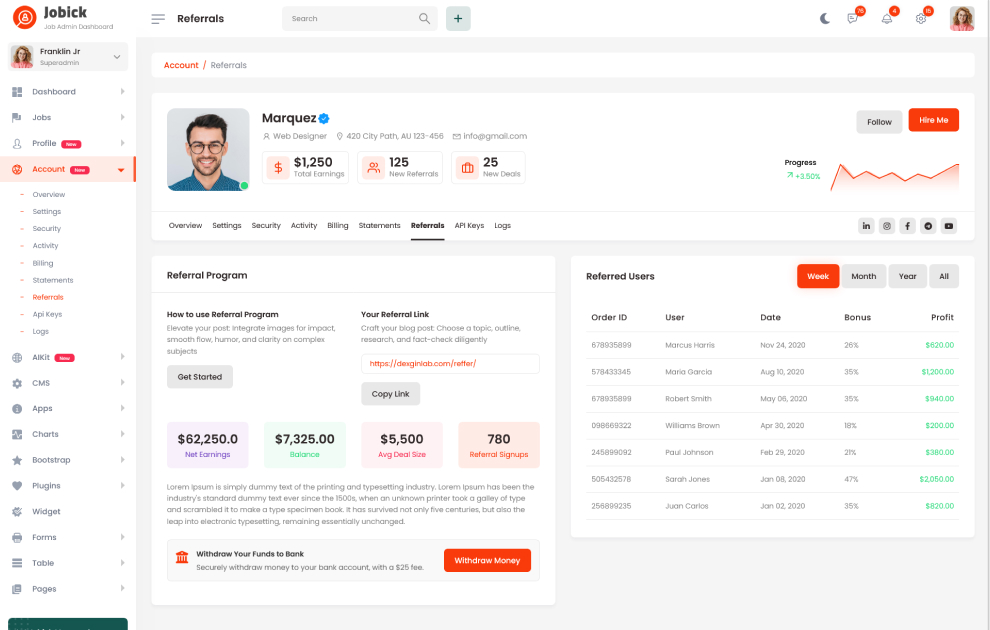990x630 pixels.
Task: Open the Instagram social icon
Action: click(887, 226)
